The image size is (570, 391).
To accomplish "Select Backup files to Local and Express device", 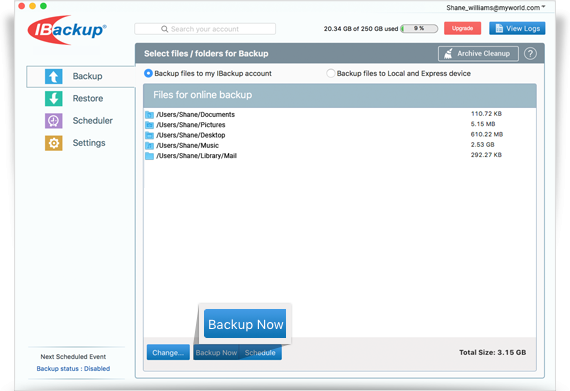I will point(330,73).
